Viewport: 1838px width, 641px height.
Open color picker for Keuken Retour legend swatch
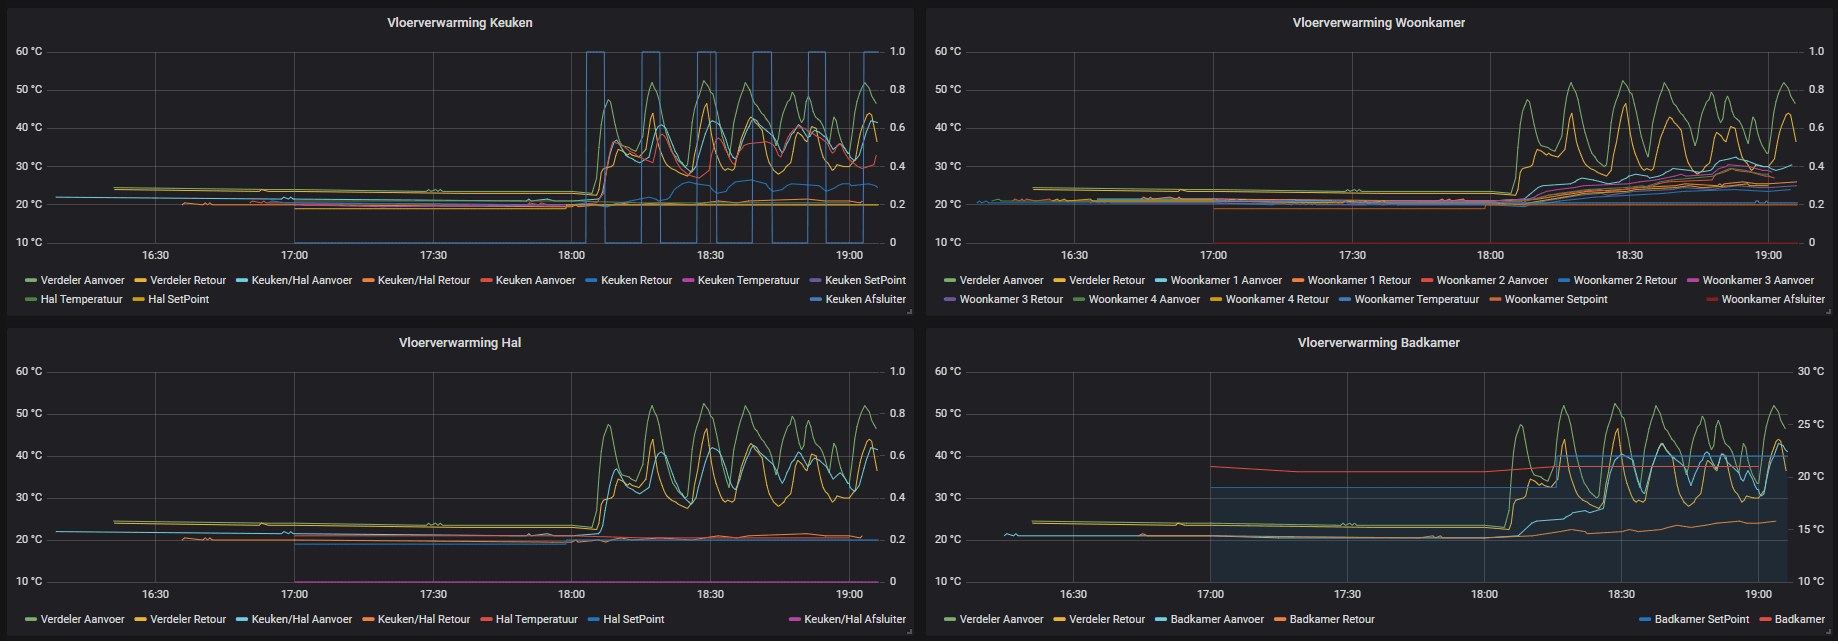(591, 281)
